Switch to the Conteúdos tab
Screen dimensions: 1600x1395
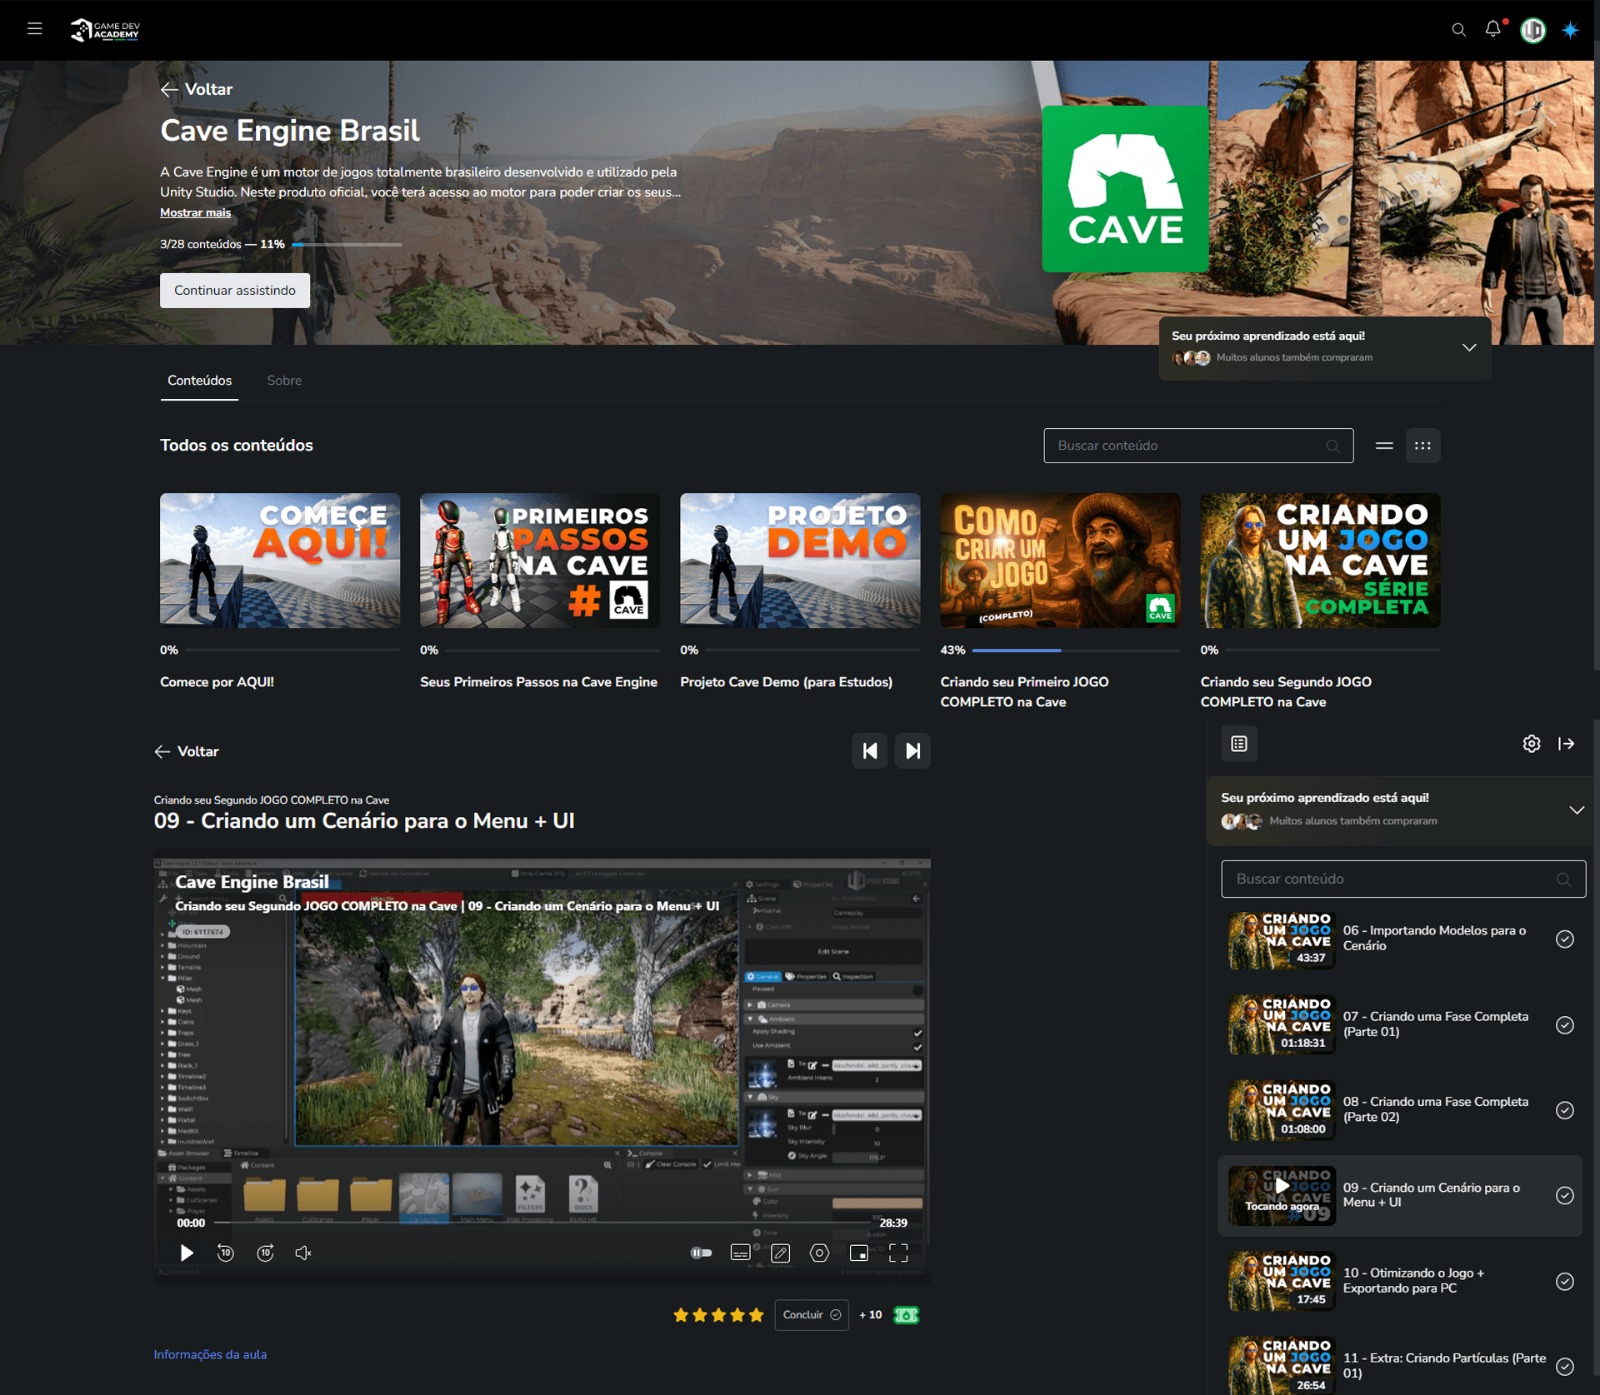(200, 381)
